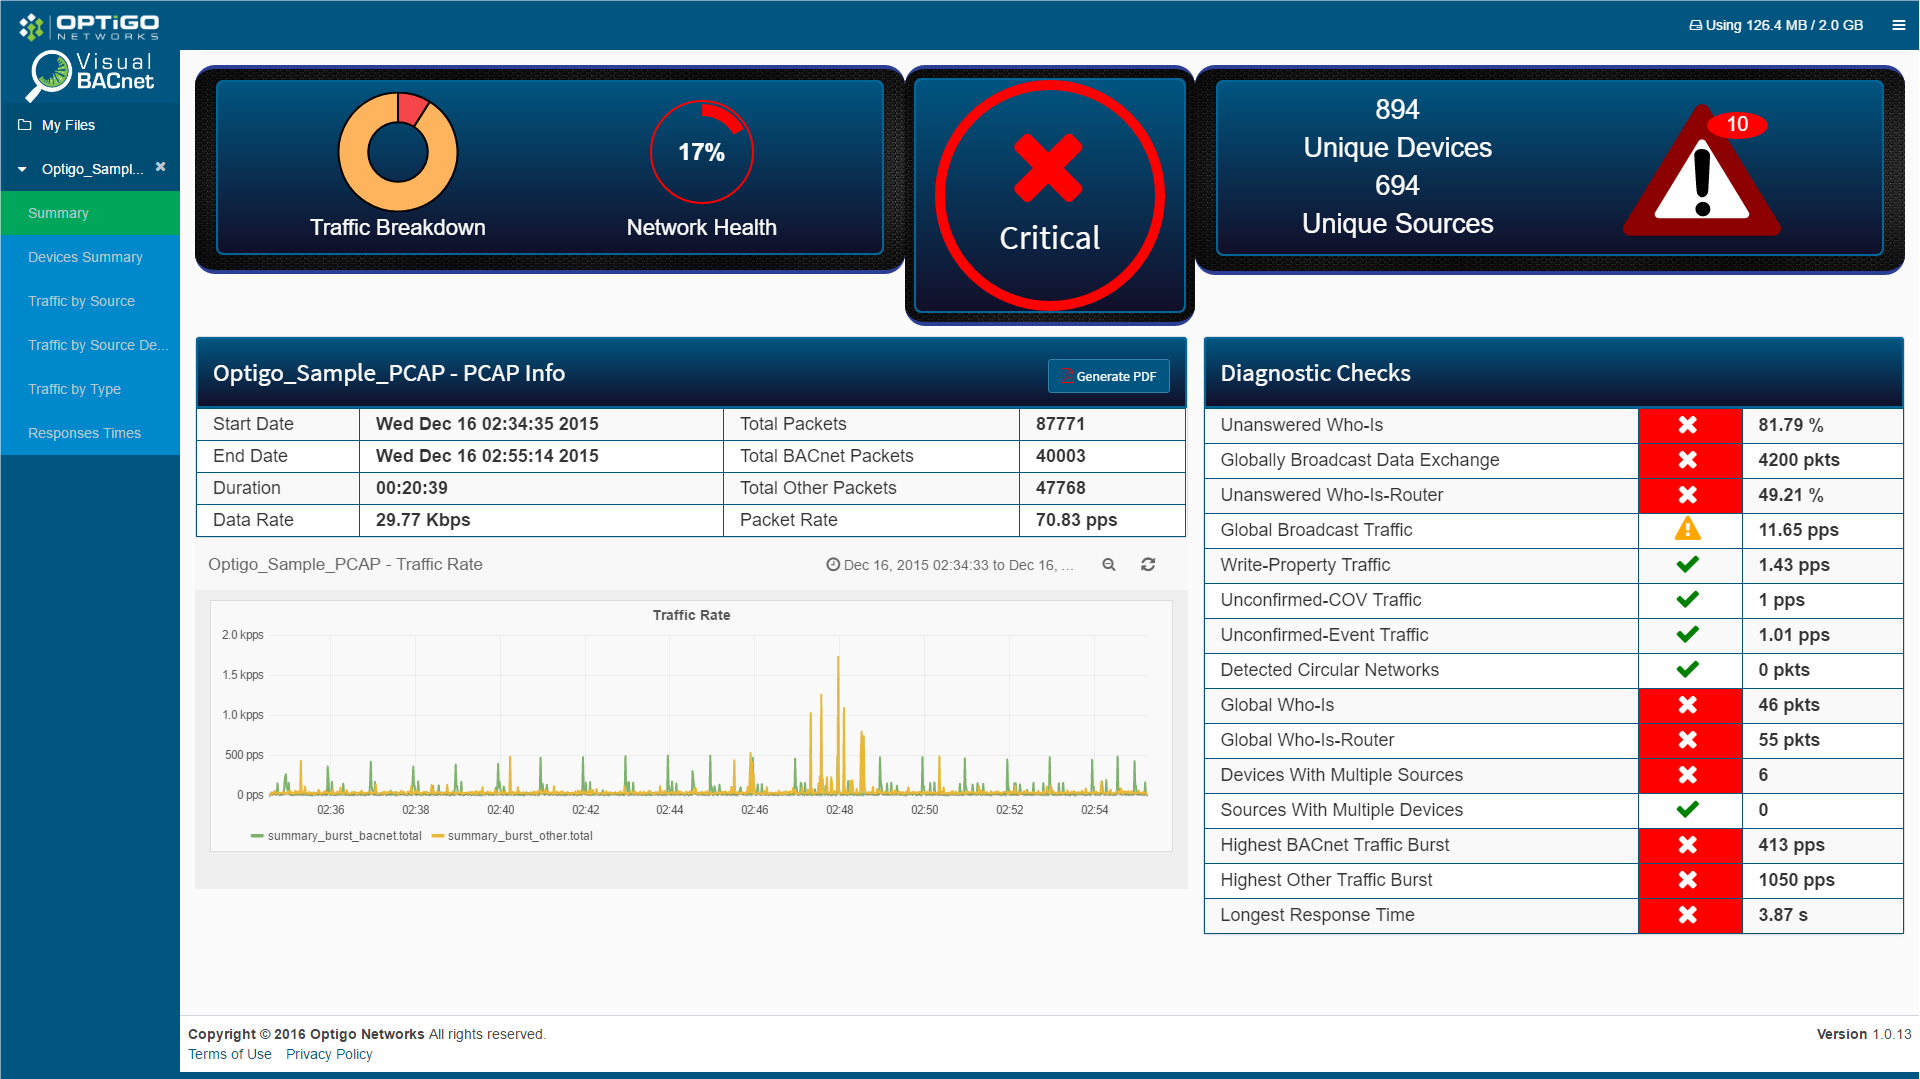Viewport: 1920px width, 1079px height.
Task: Click the 1050 pps value
Action: pos(1796,880)
